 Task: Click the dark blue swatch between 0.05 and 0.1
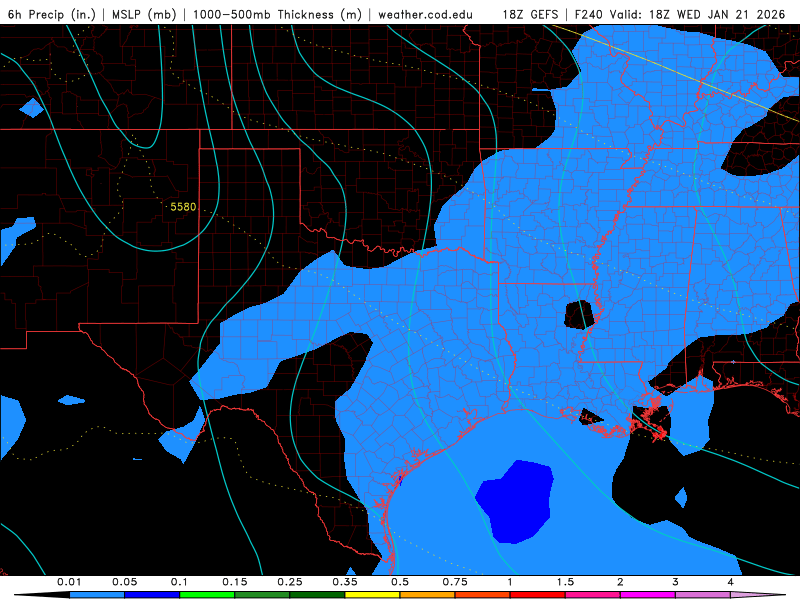tap(152, 595)
